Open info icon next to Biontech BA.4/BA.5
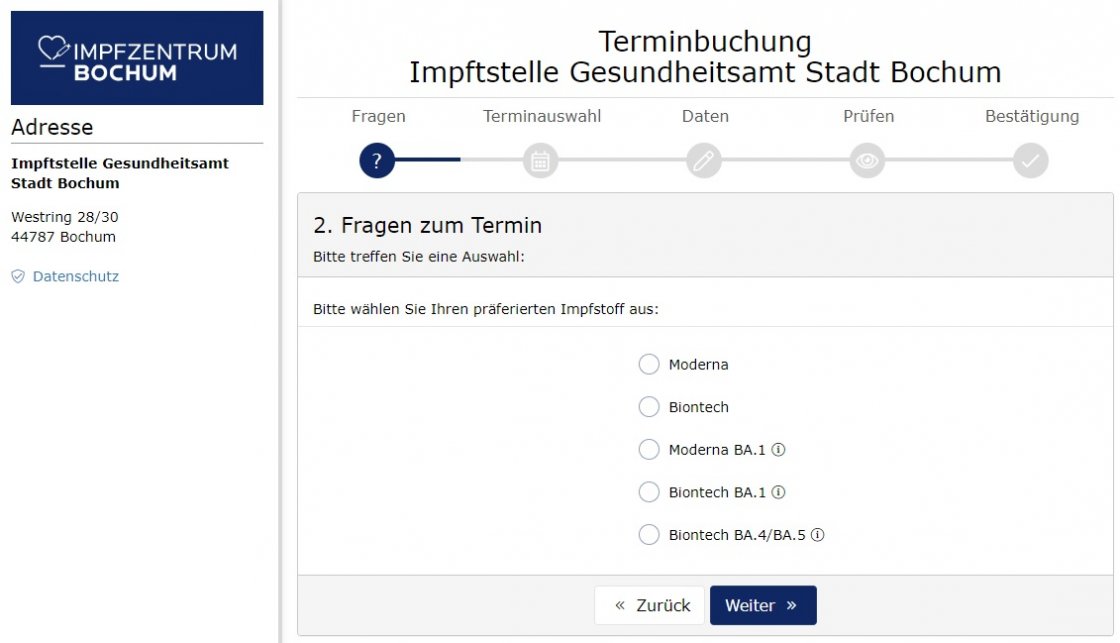 pyautogui.click(x=818, y=534)
